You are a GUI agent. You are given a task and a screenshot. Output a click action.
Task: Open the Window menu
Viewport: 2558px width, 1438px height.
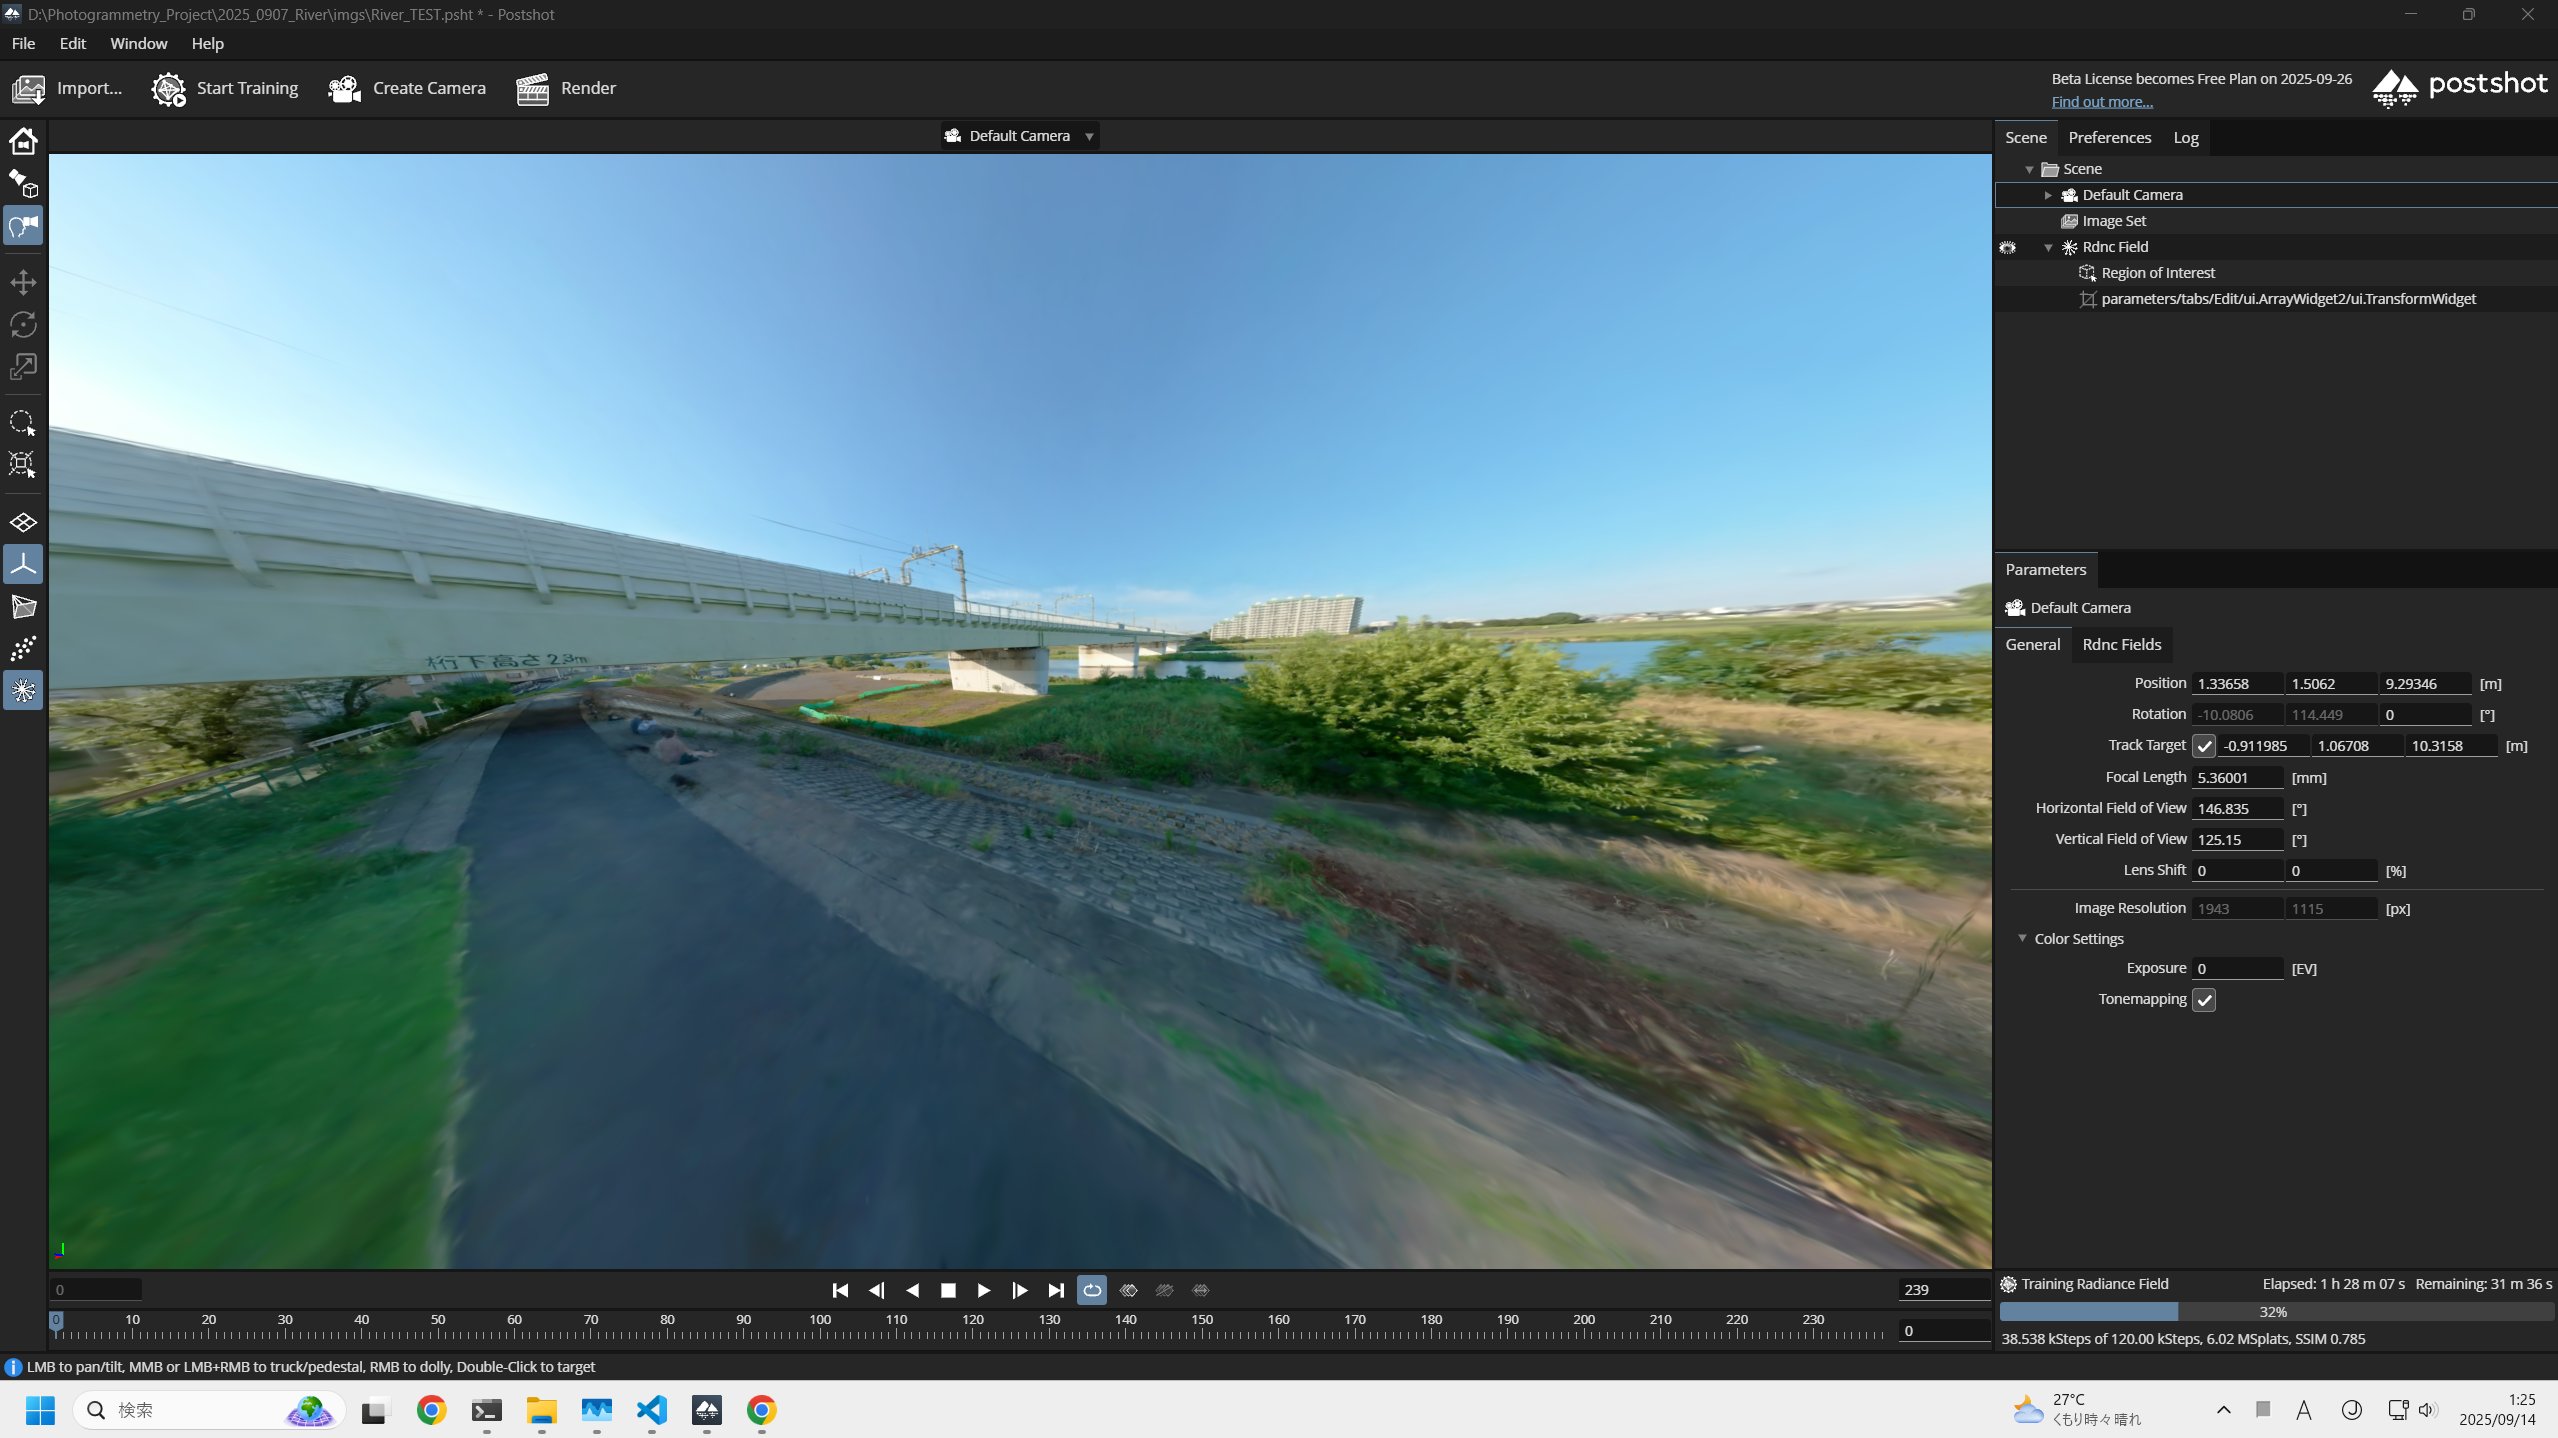138,43
